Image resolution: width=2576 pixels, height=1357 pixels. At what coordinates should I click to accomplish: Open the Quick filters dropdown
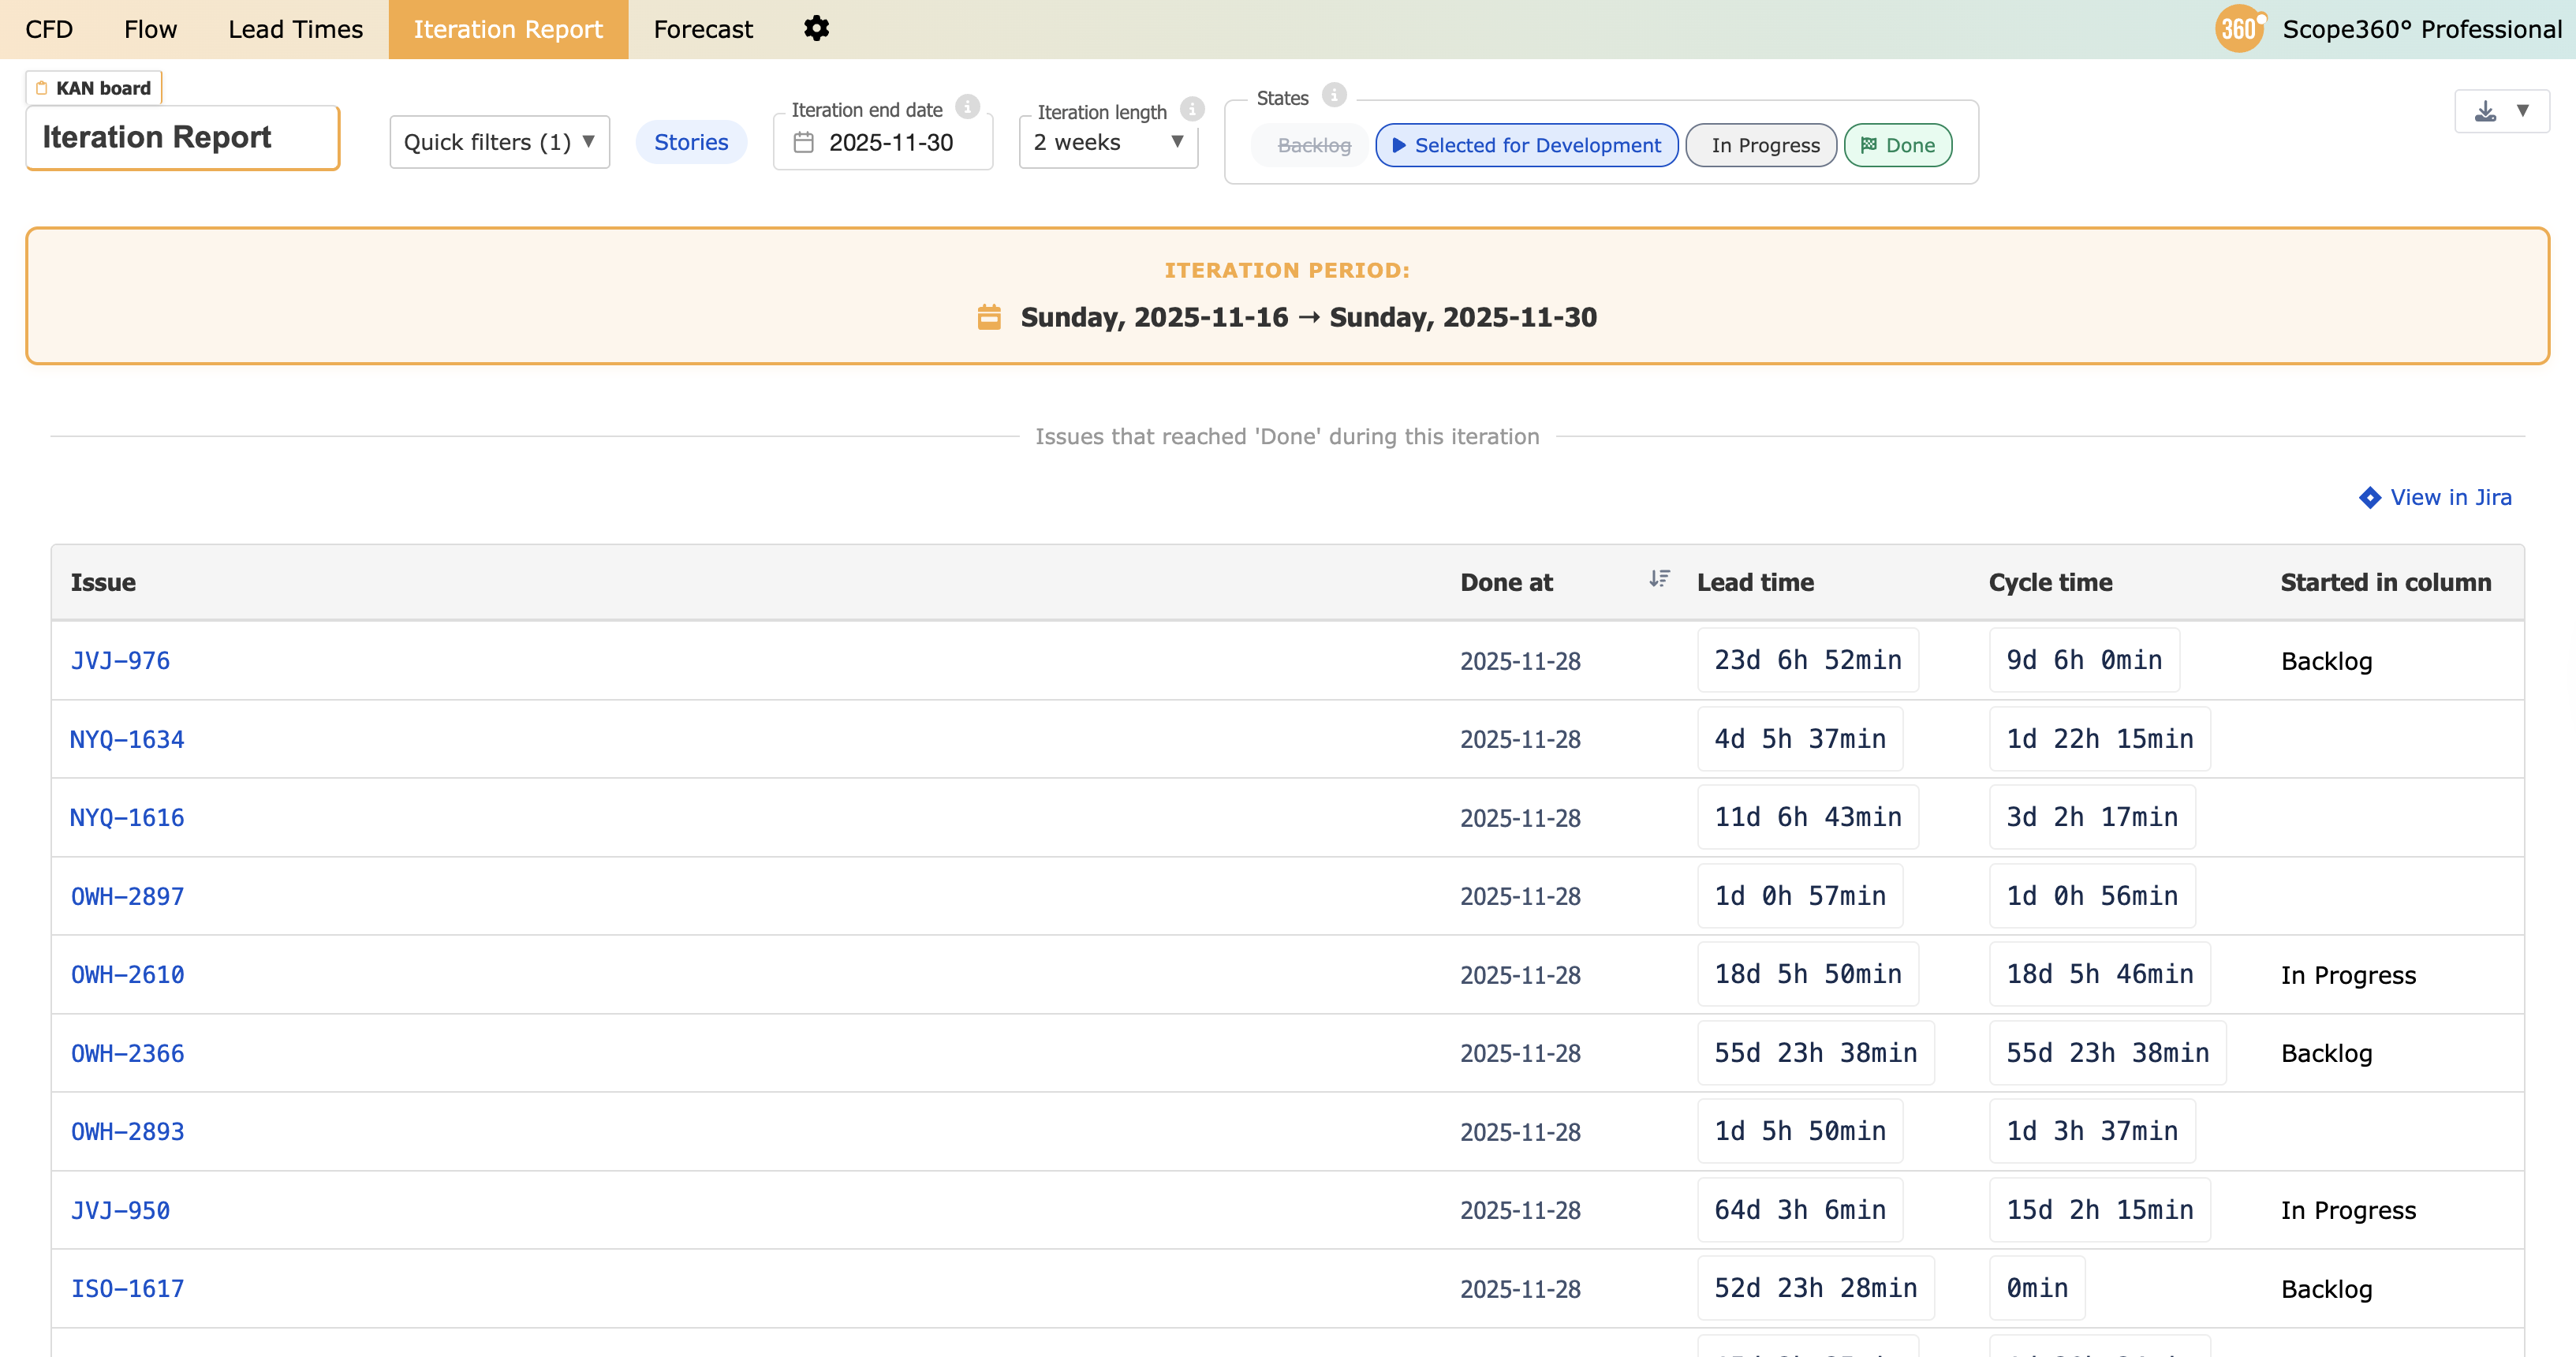point(499,143)
